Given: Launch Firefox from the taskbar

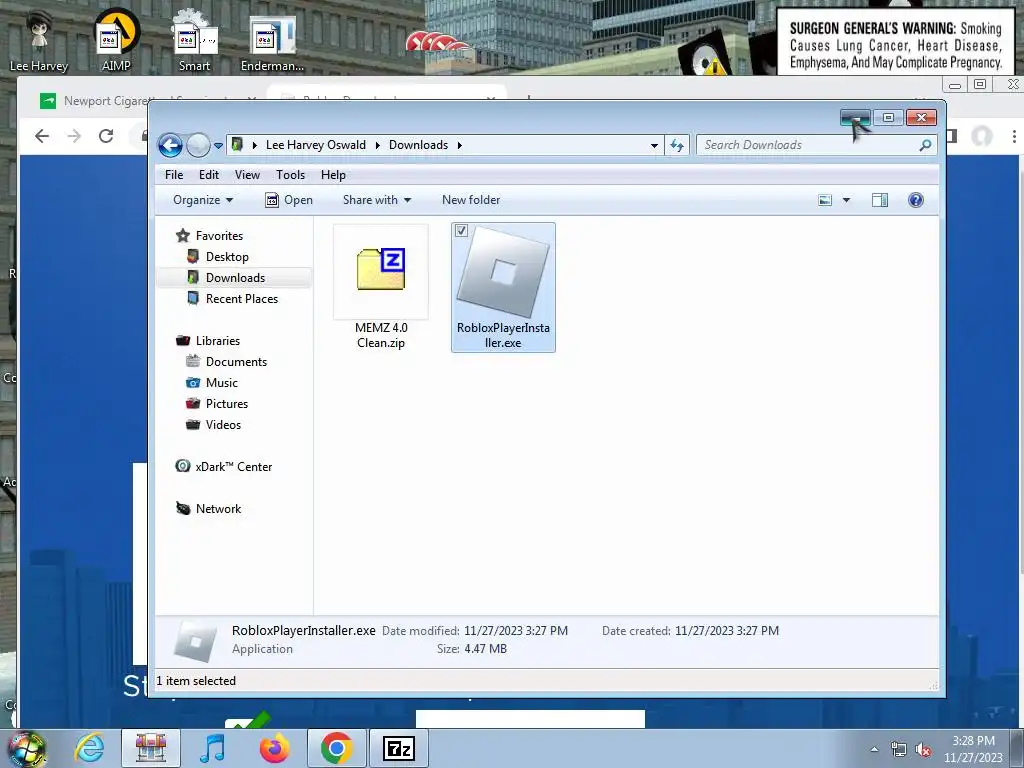Looking at the screenshot, I should tap(274, 748).
